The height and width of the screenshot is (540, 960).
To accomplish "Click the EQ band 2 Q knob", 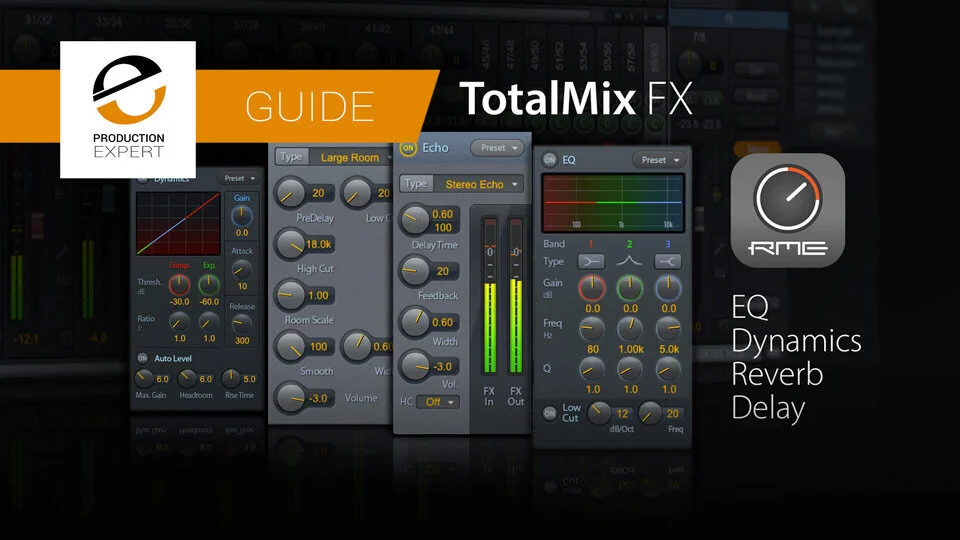I will 629,369.
